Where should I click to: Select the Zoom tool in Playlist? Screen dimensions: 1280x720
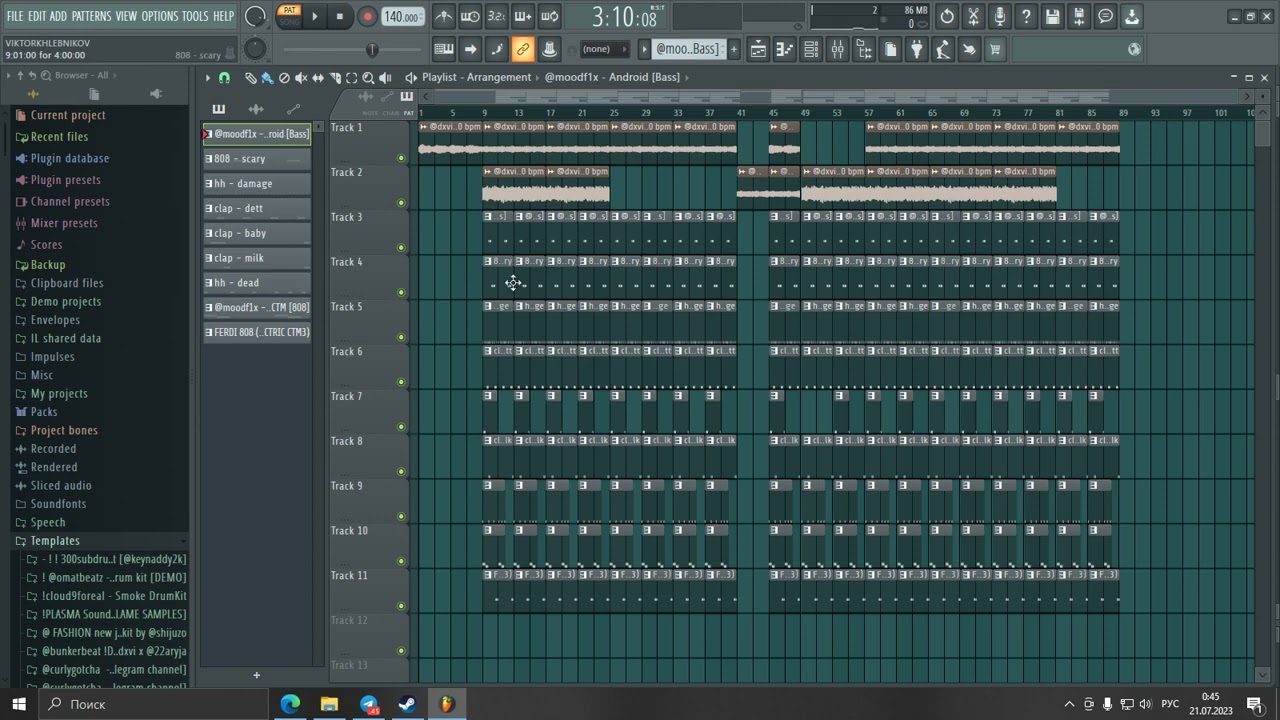[x=368, y=78]
